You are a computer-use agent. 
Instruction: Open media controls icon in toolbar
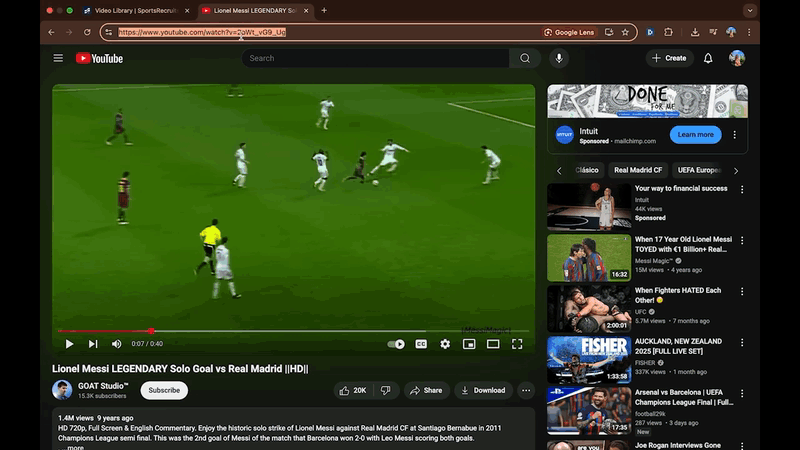tap(713, 32)
